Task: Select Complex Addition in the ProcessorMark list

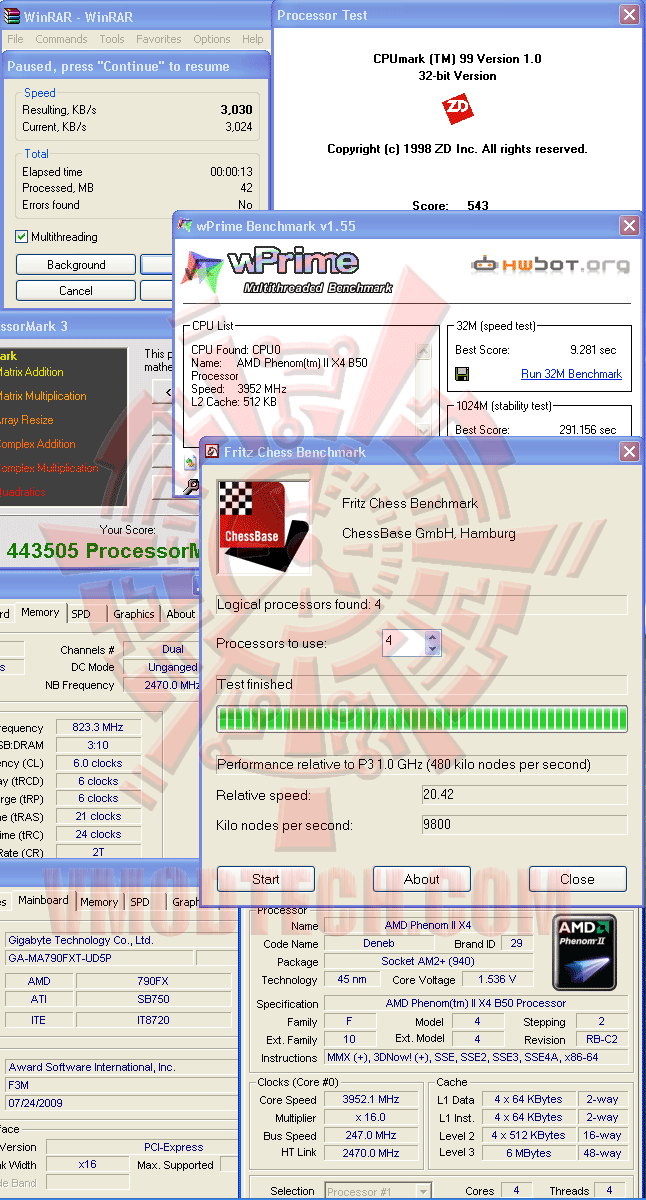Action: [37, 444]
